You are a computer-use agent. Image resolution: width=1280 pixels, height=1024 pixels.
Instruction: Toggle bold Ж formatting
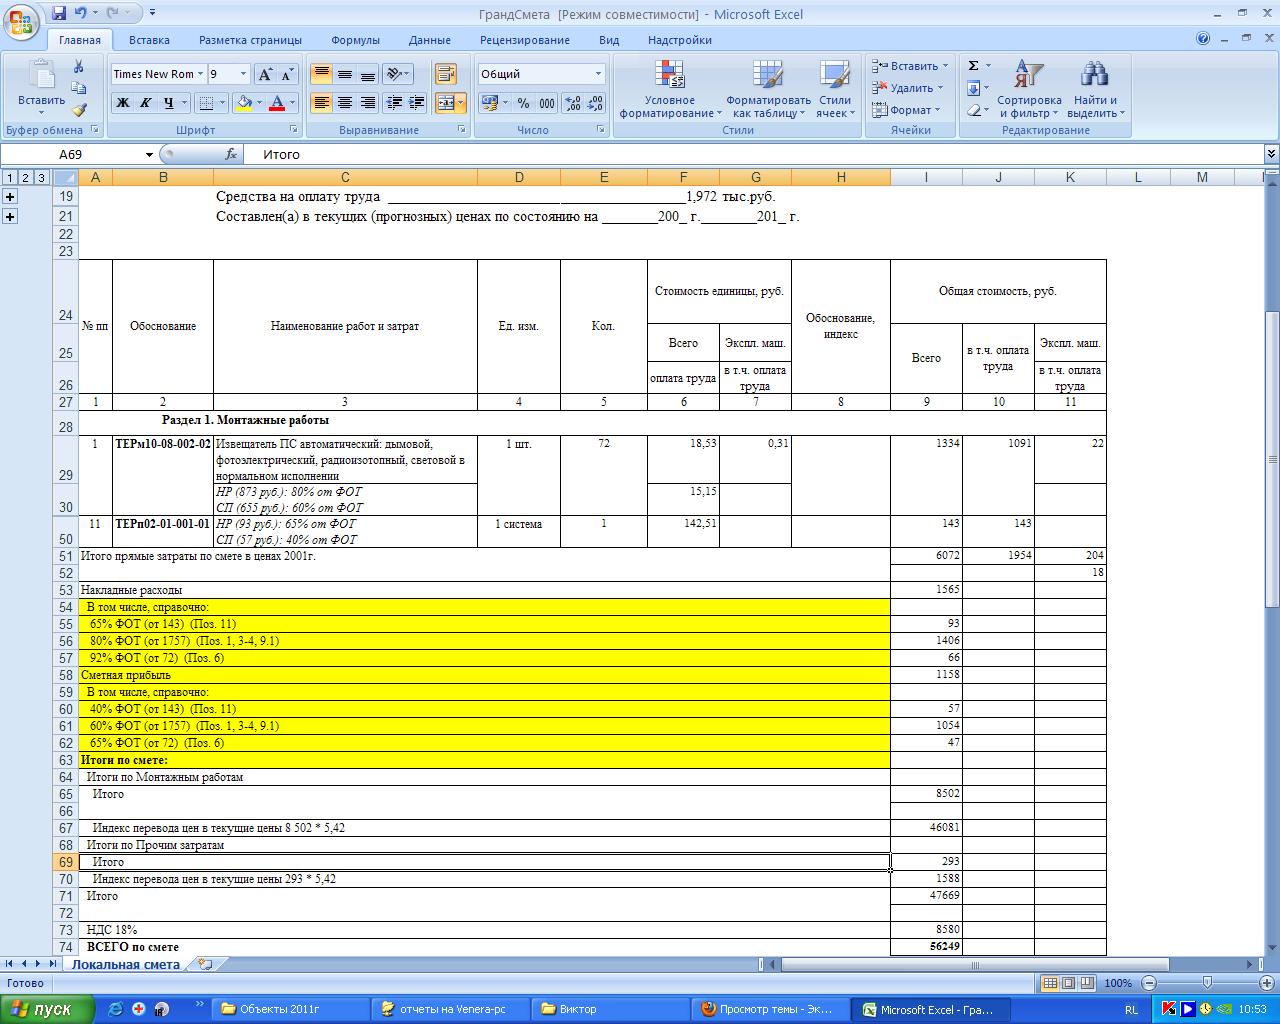tap(123, 102)
